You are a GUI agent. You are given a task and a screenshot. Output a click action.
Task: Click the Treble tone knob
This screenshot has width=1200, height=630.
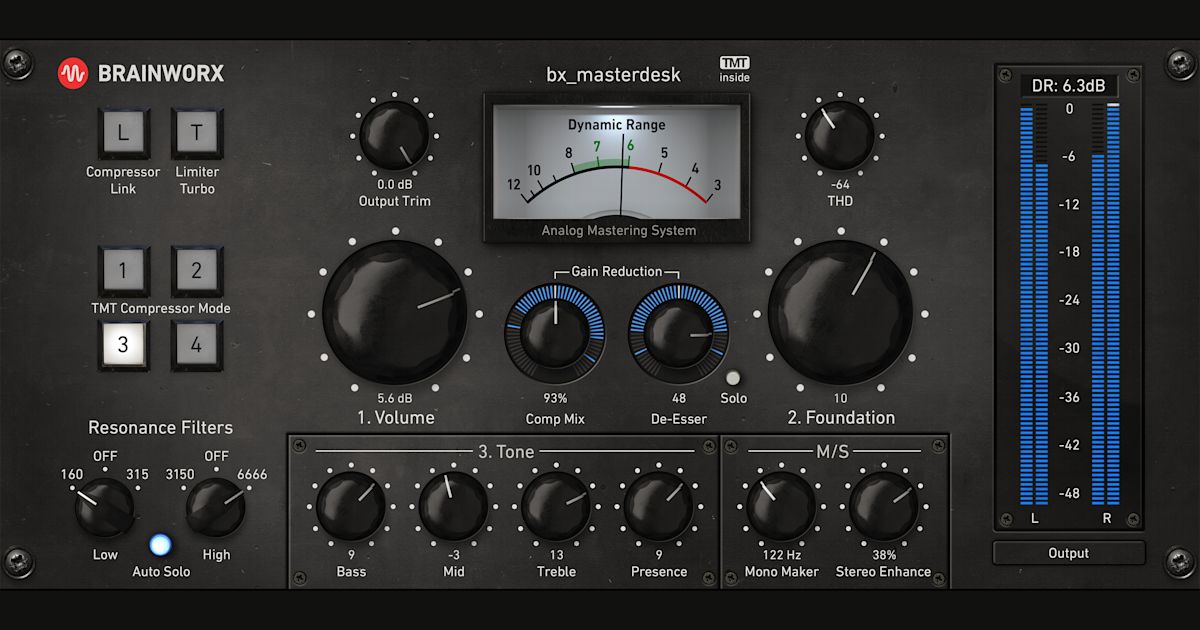tap(556, 506)
